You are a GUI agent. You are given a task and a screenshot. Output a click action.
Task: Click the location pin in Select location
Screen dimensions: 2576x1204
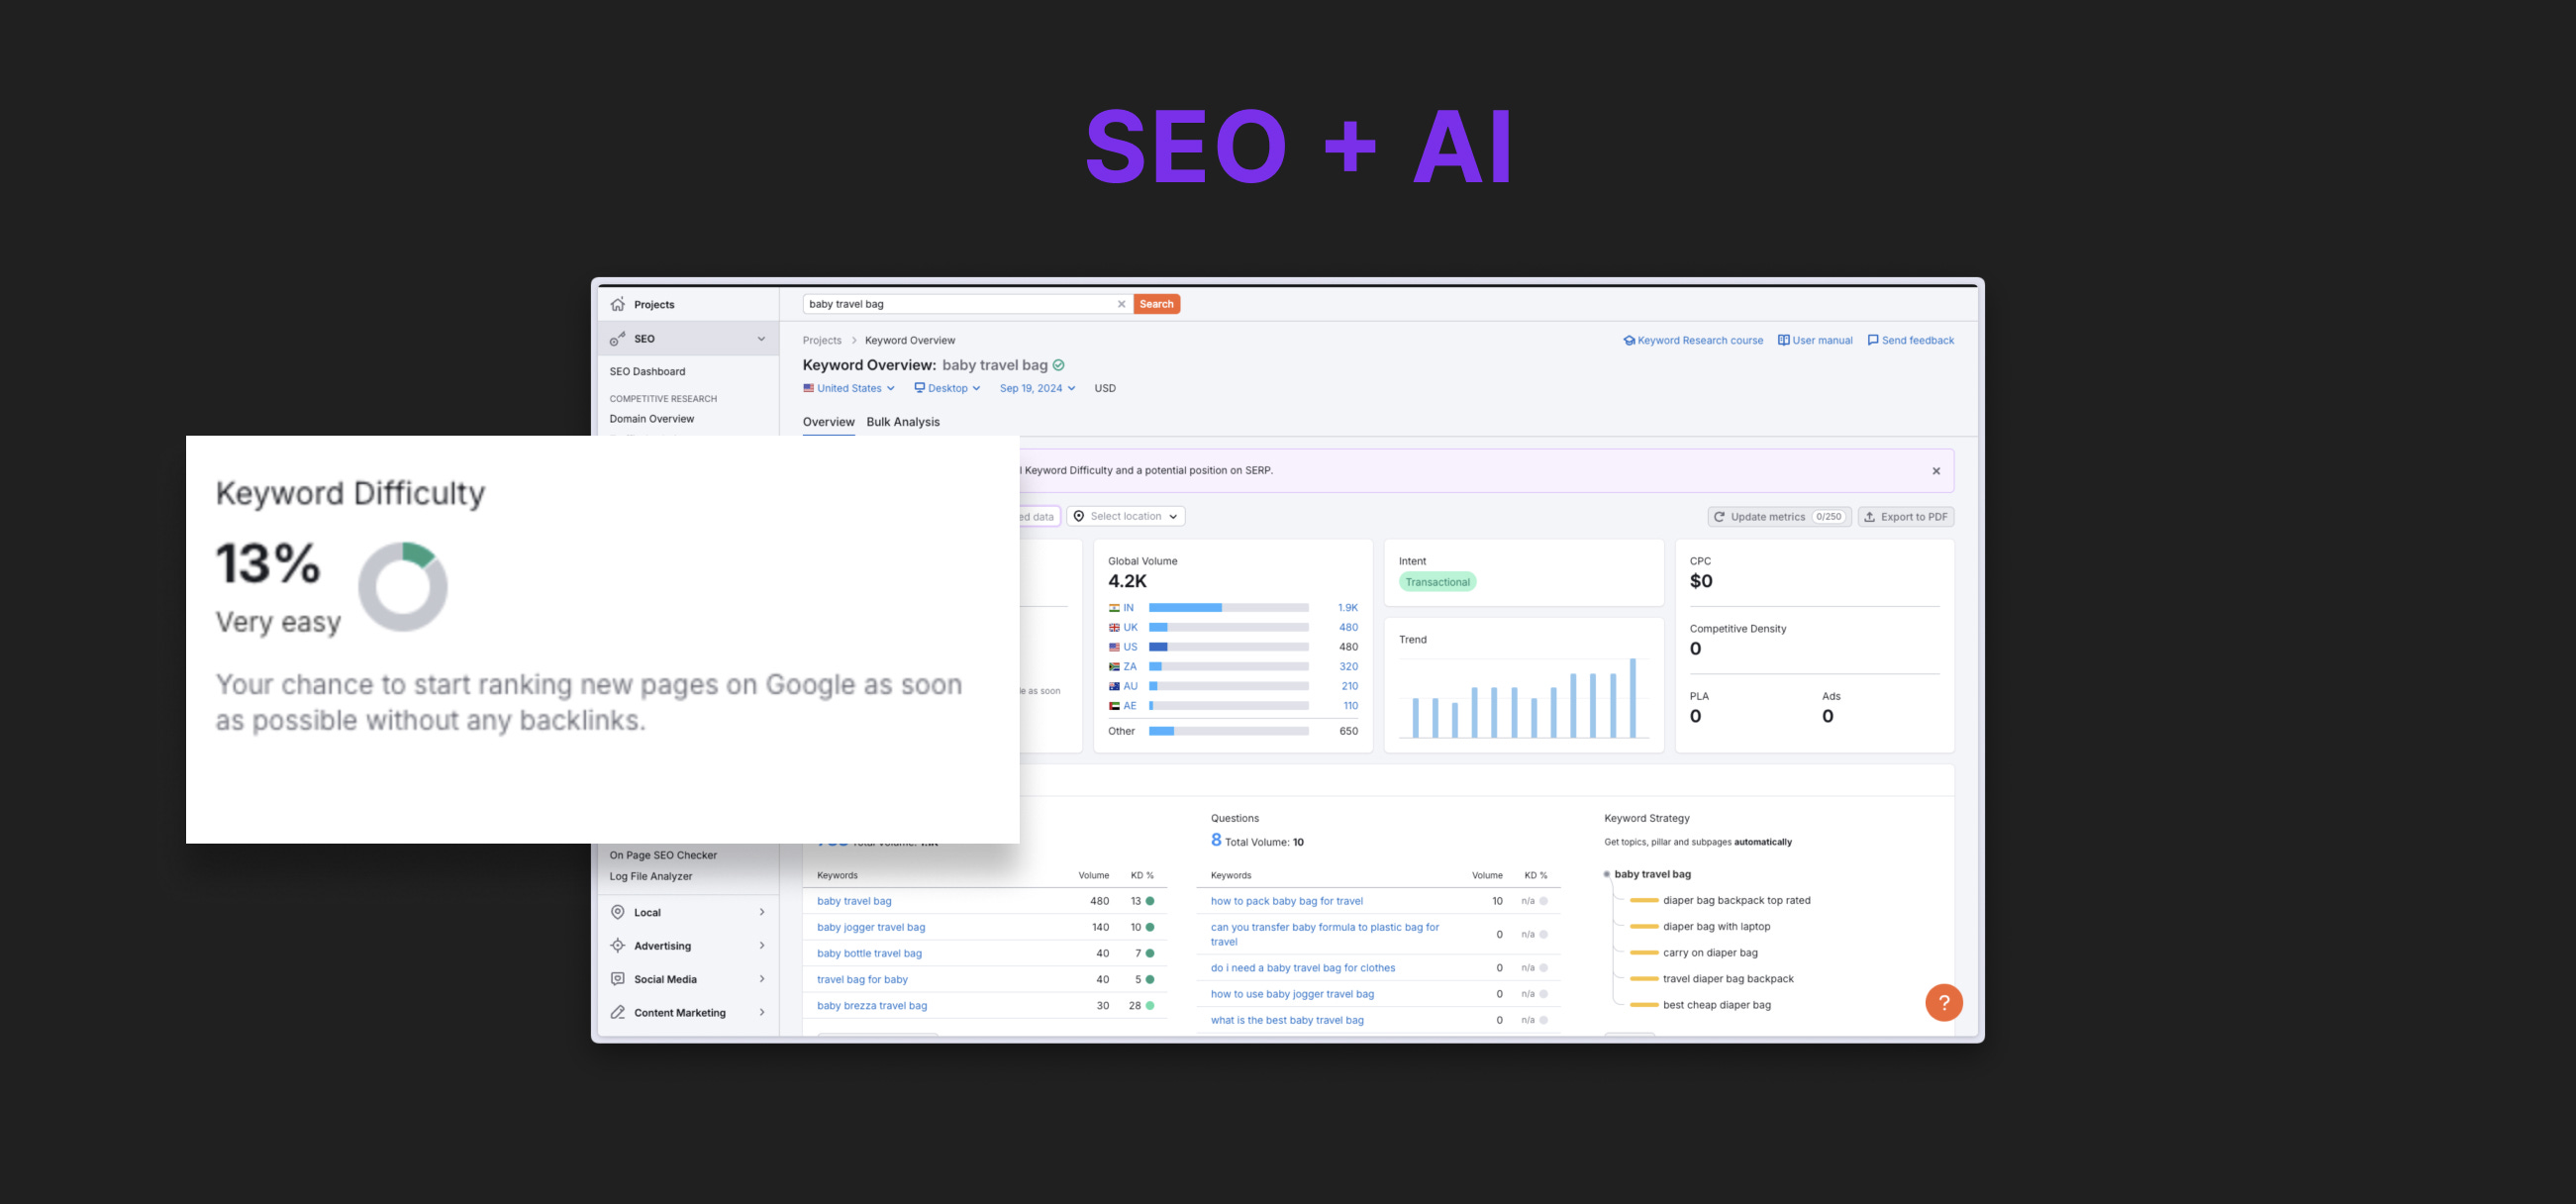pos(1079,516)
